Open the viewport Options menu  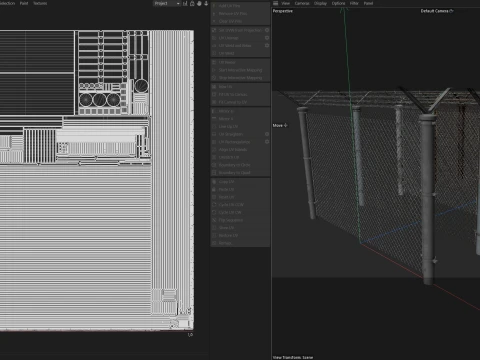(338, 3)
